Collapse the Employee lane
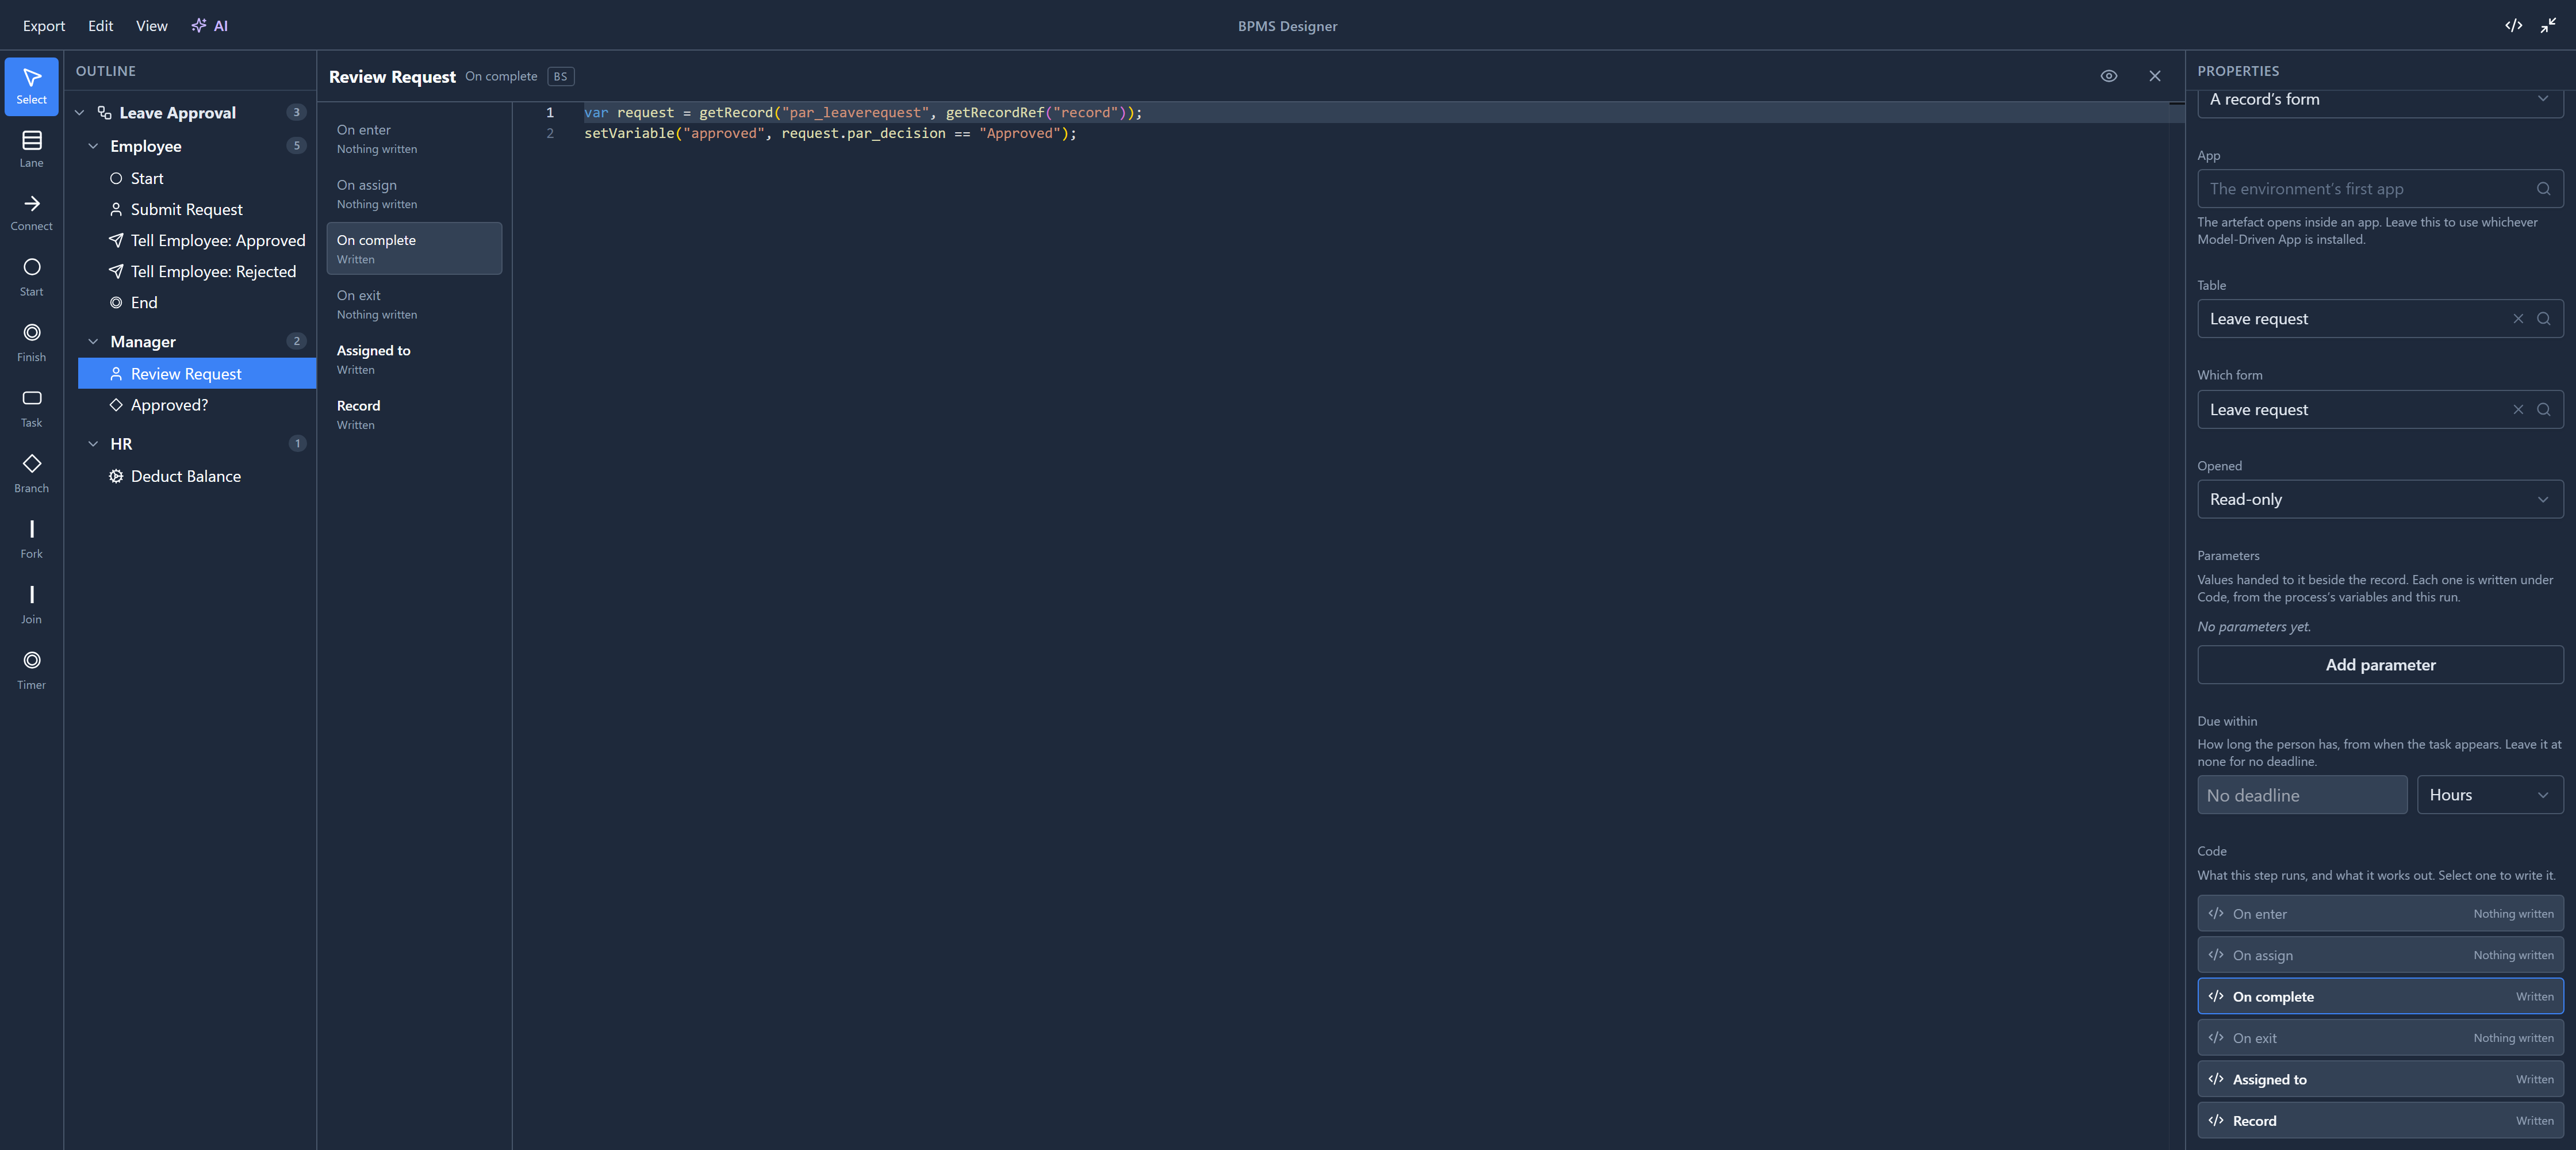The image size is (2576, 1150). [x=93, y=146]
